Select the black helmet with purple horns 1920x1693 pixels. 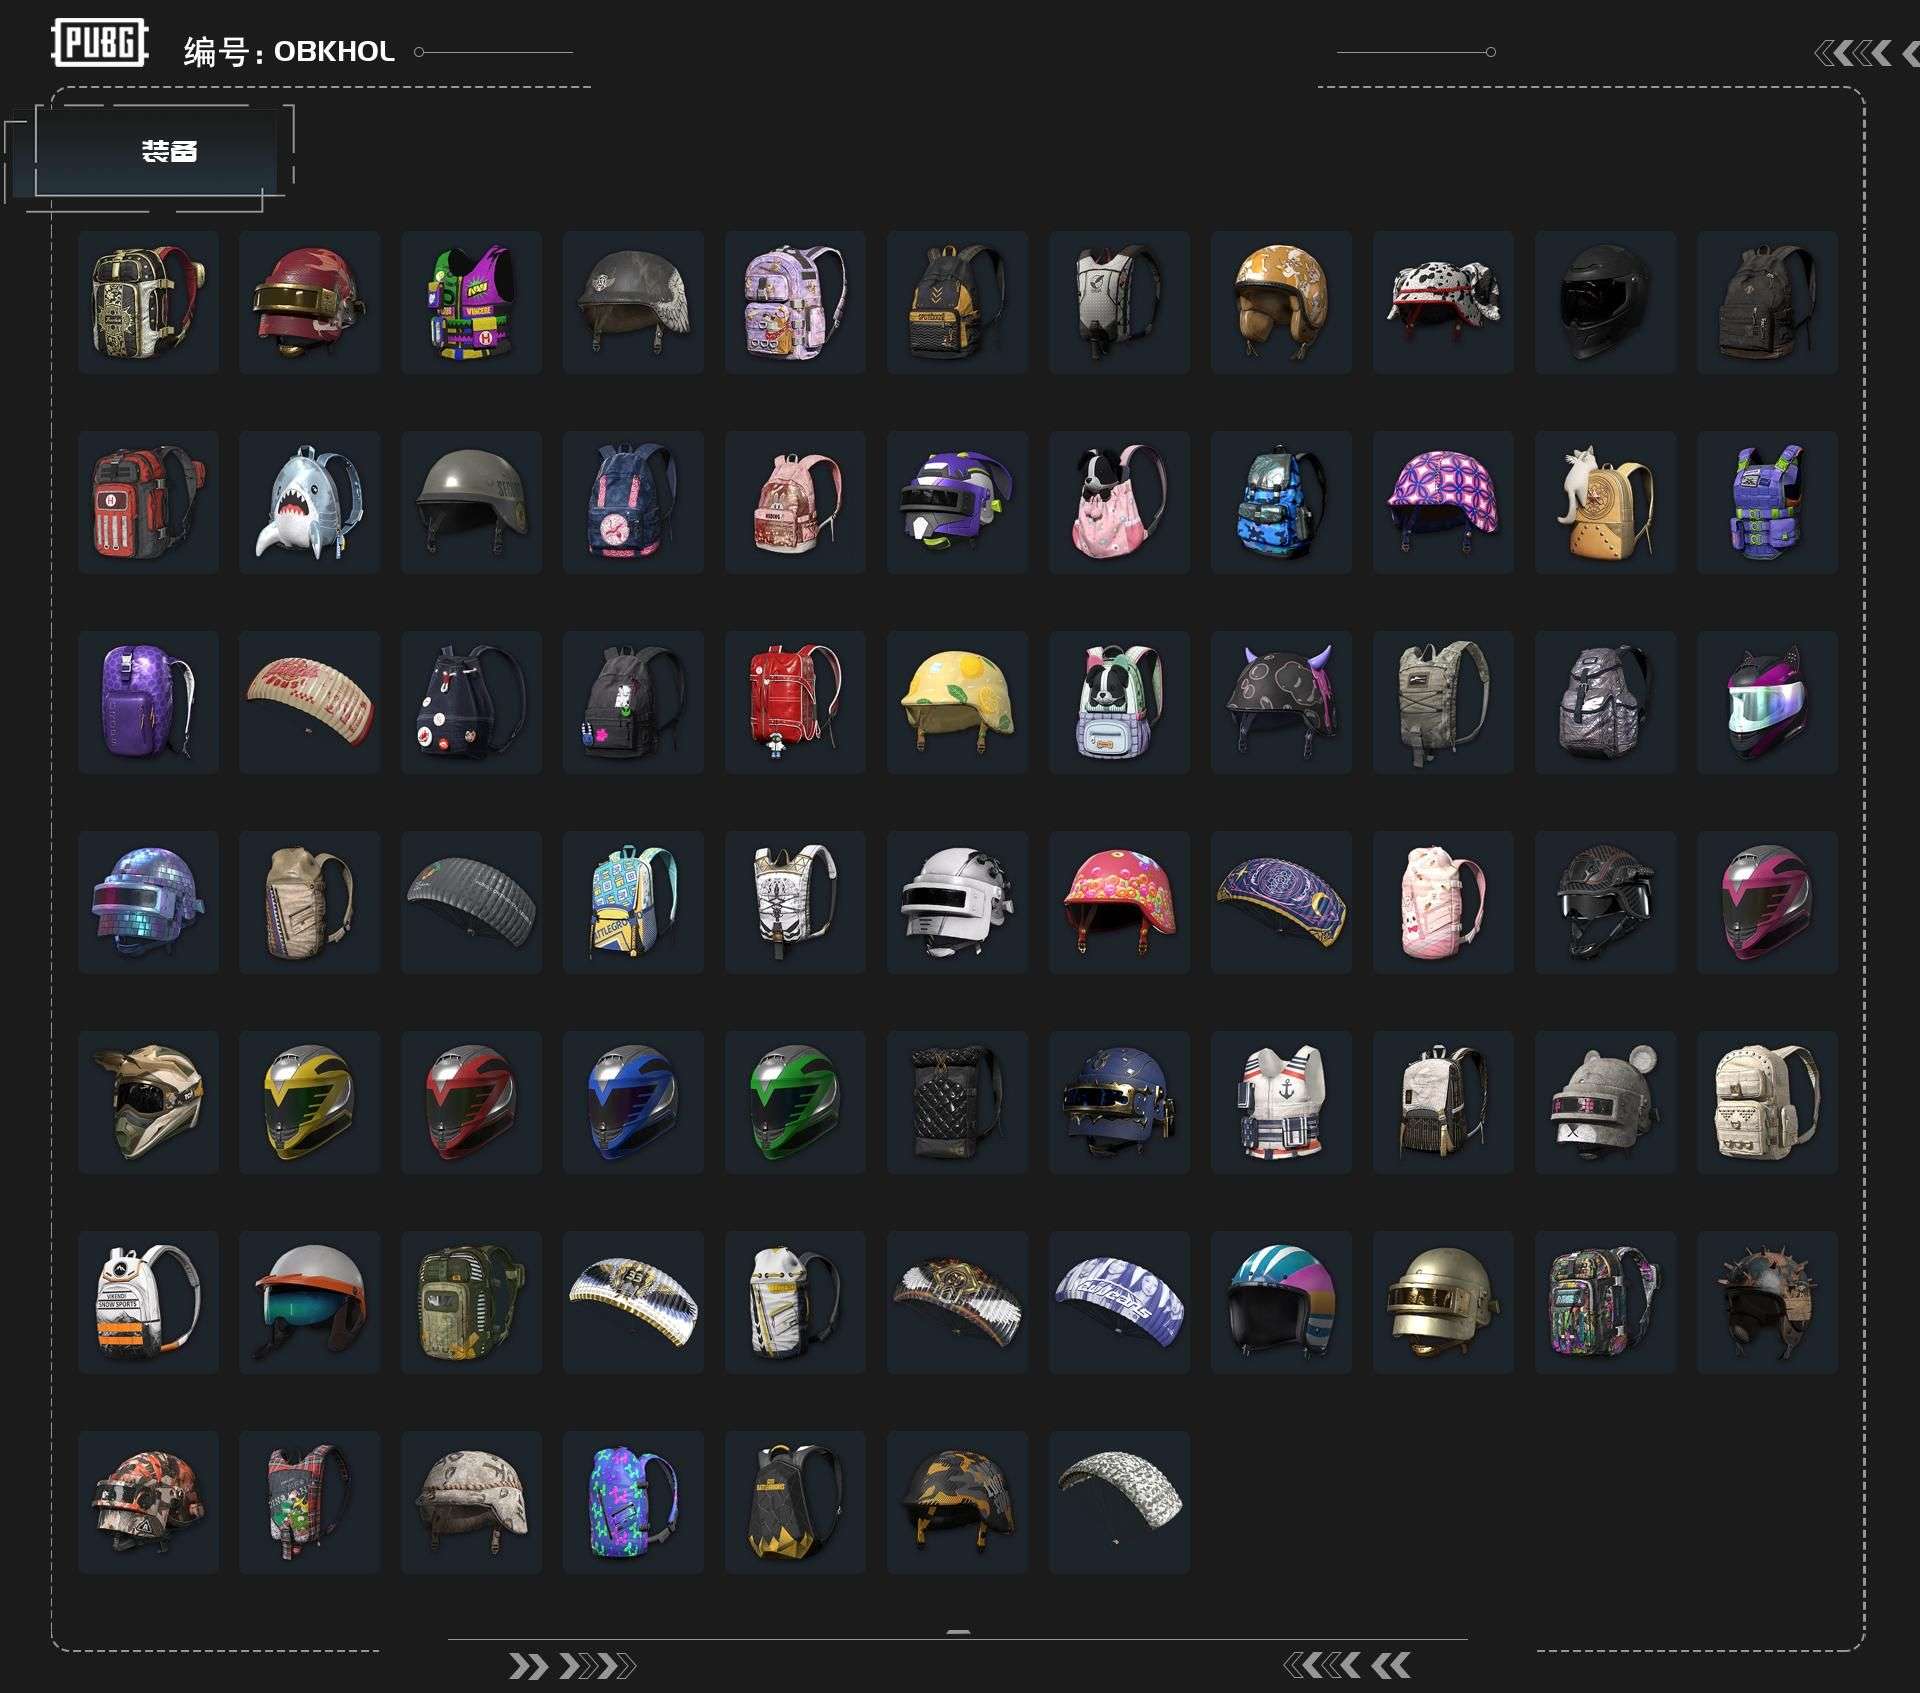1282,702
